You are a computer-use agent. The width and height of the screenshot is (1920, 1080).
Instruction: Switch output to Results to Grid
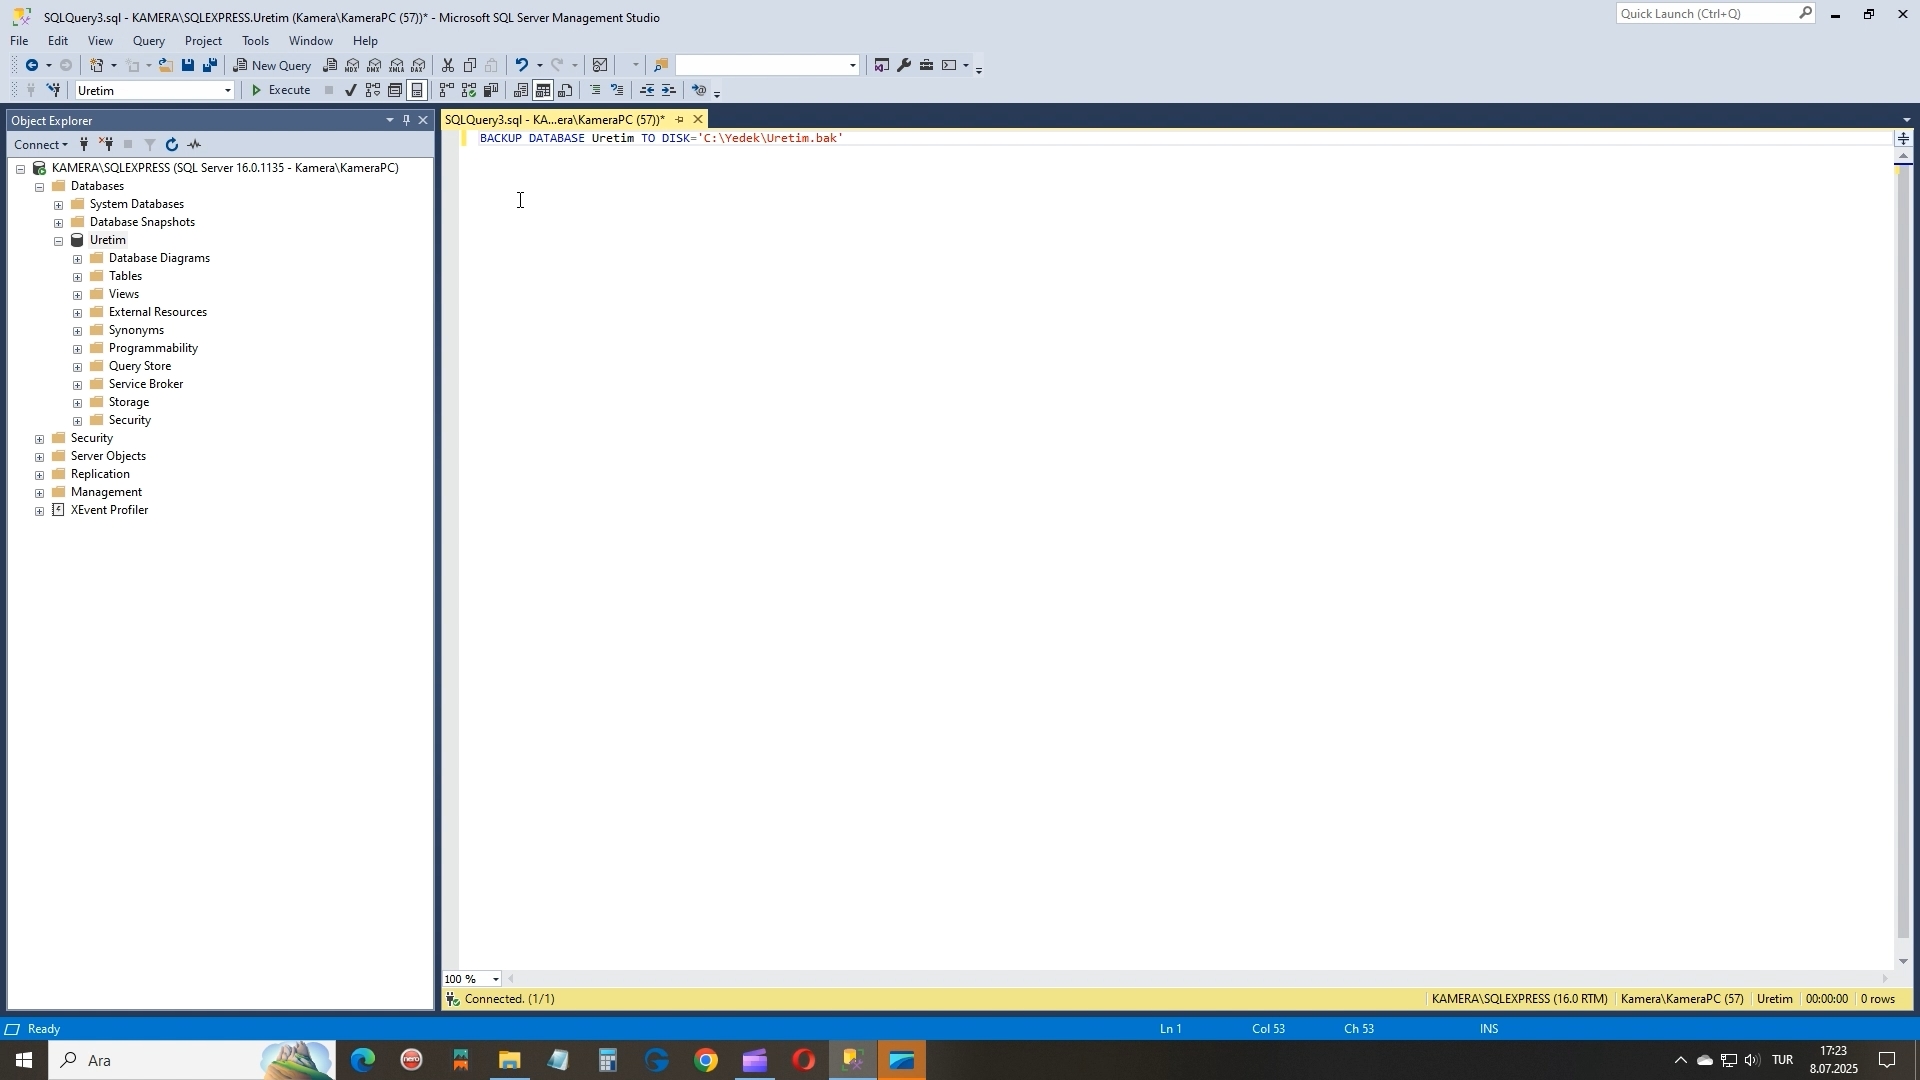pyautogui.click(x=543, y=91)
